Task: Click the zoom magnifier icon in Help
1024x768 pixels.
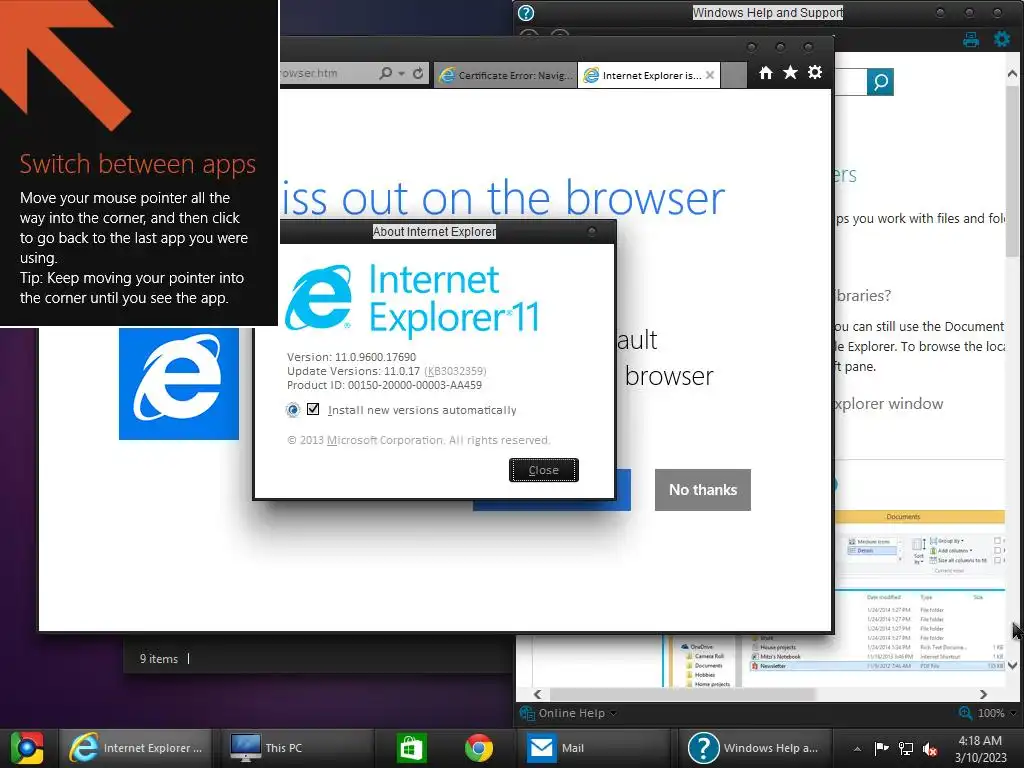Action: point(965,713)
